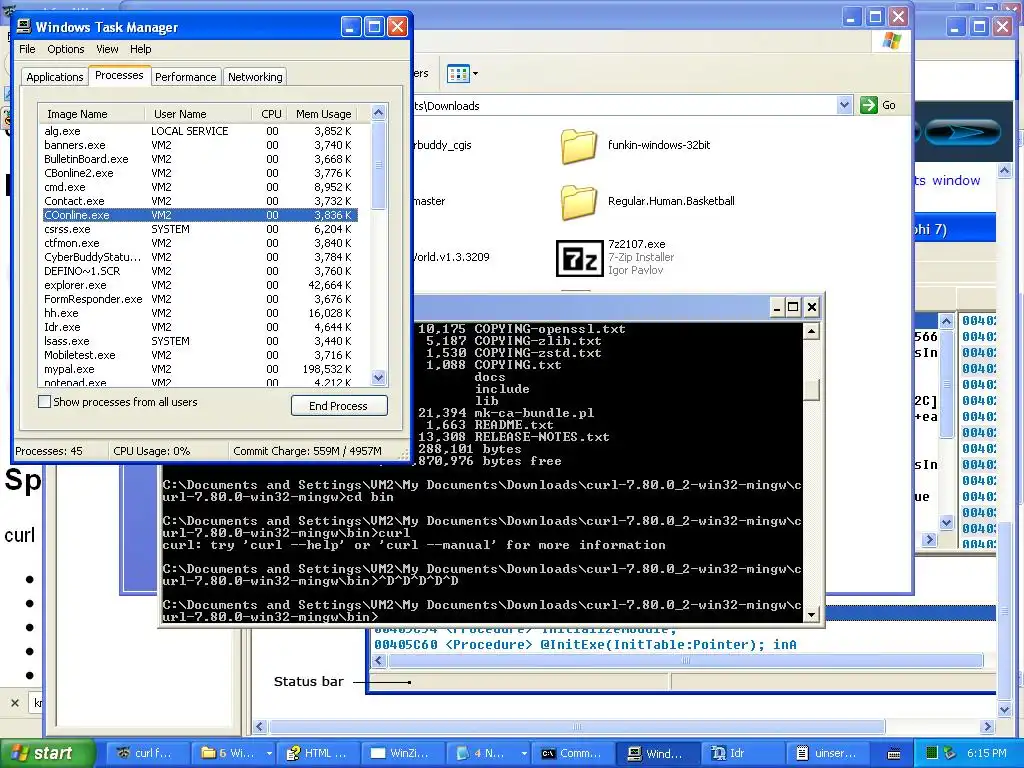Select the Mobiletest.exe process row
Viewport: 1024px width, 768px height.
(x=200, y=355)
